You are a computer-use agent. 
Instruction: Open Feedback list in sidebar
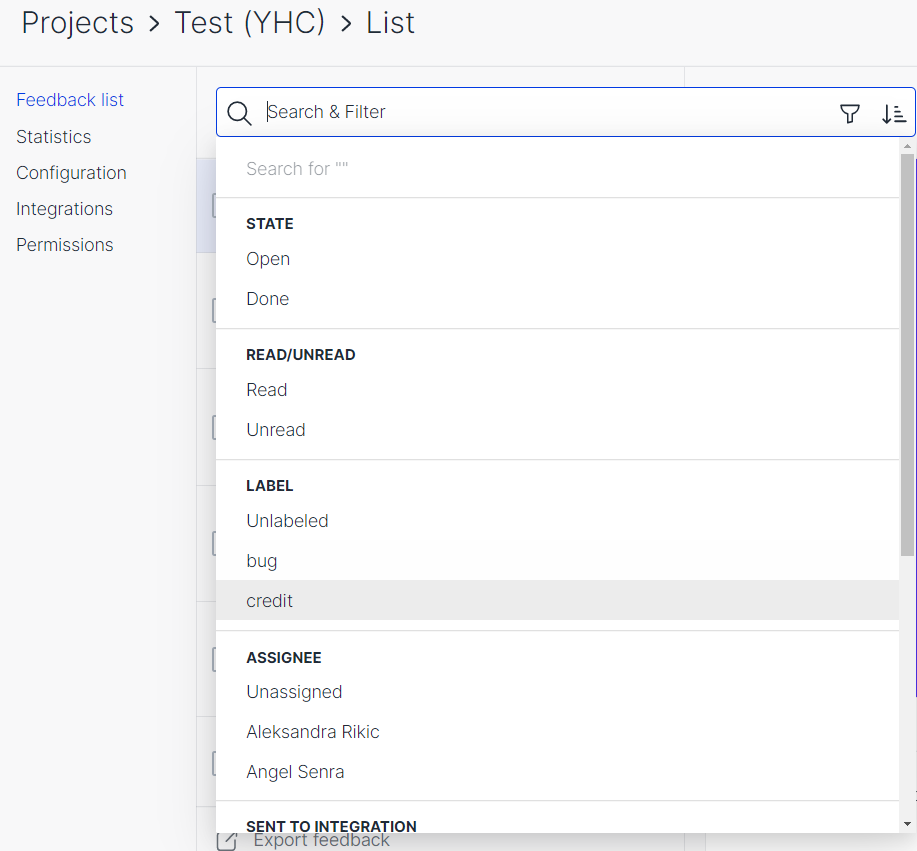click(x=70, y=100)
